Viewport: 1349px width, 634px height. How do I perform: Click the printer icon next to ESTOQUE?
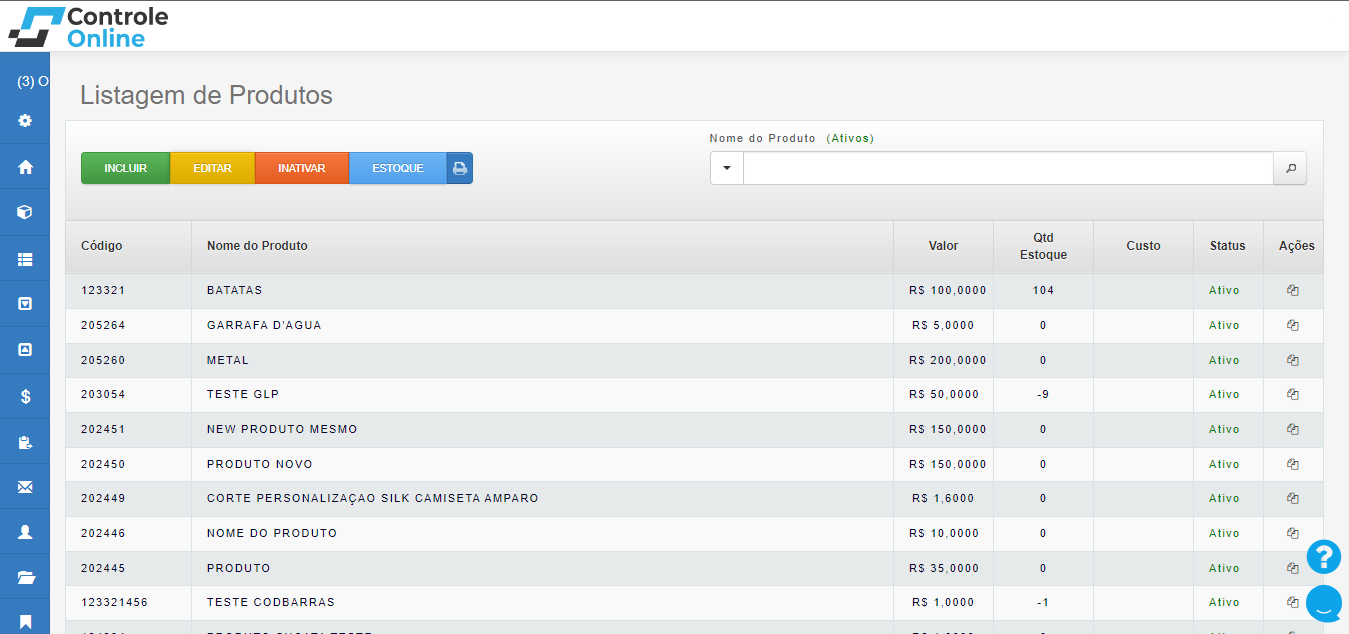tap(460, 168)
